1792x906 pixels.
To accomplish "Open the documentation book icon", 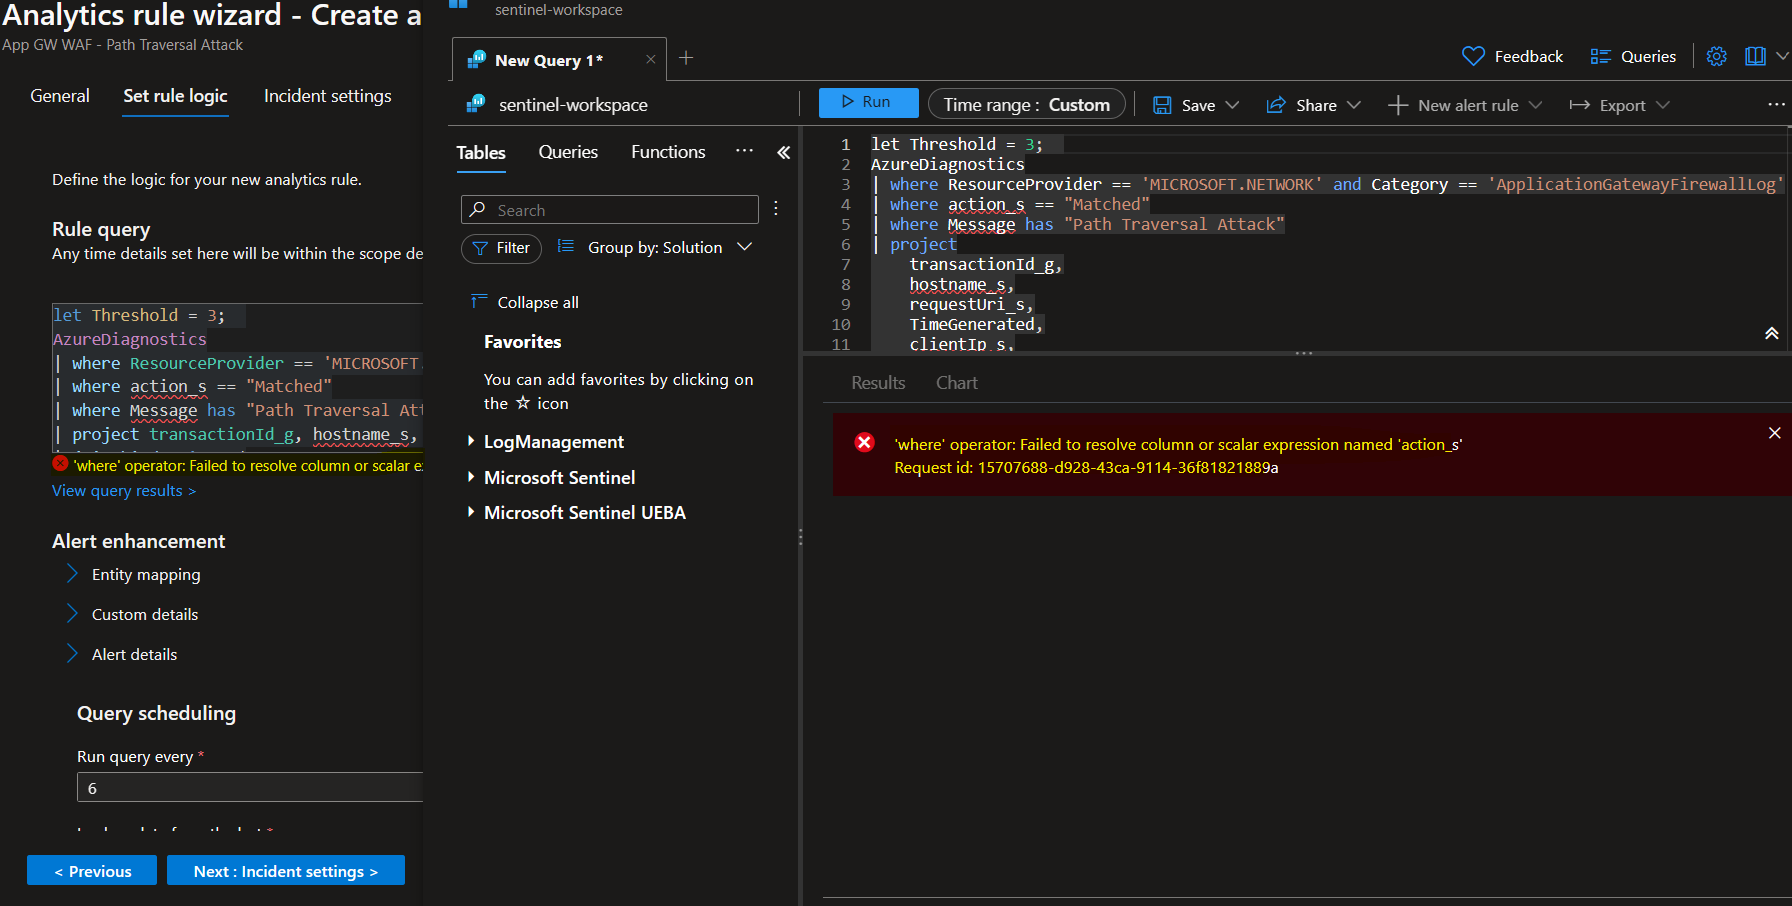I will [x=1755, y=56].
